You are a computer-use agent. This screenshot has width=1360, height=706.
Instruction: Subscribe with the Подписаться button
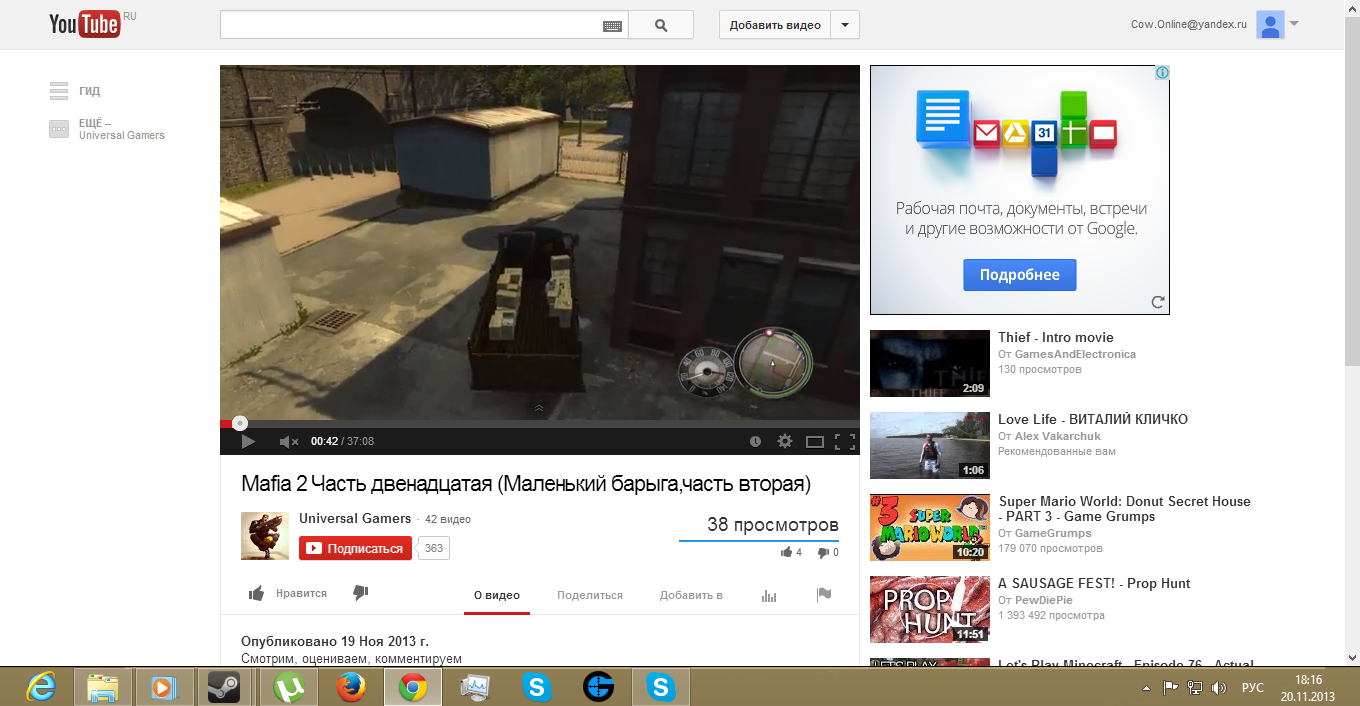point(355,548)
